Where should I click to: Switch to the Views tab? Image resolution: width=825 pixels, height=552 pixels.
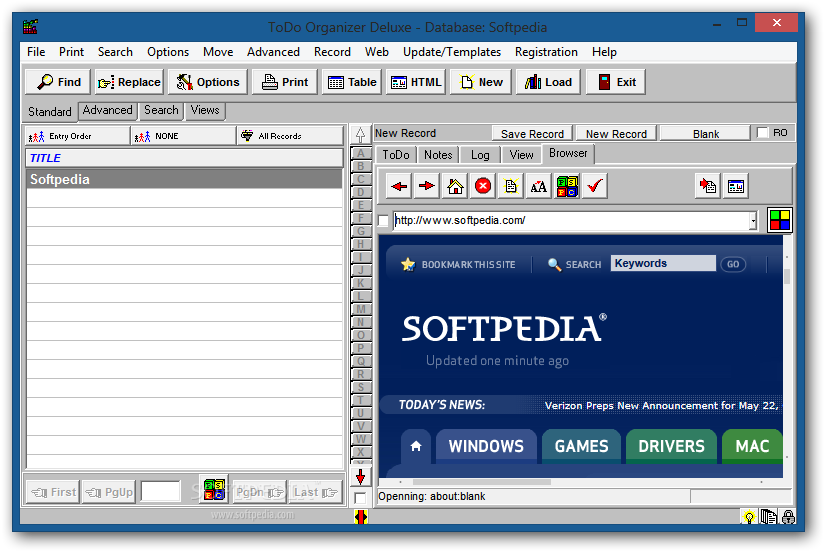point(205,111)
